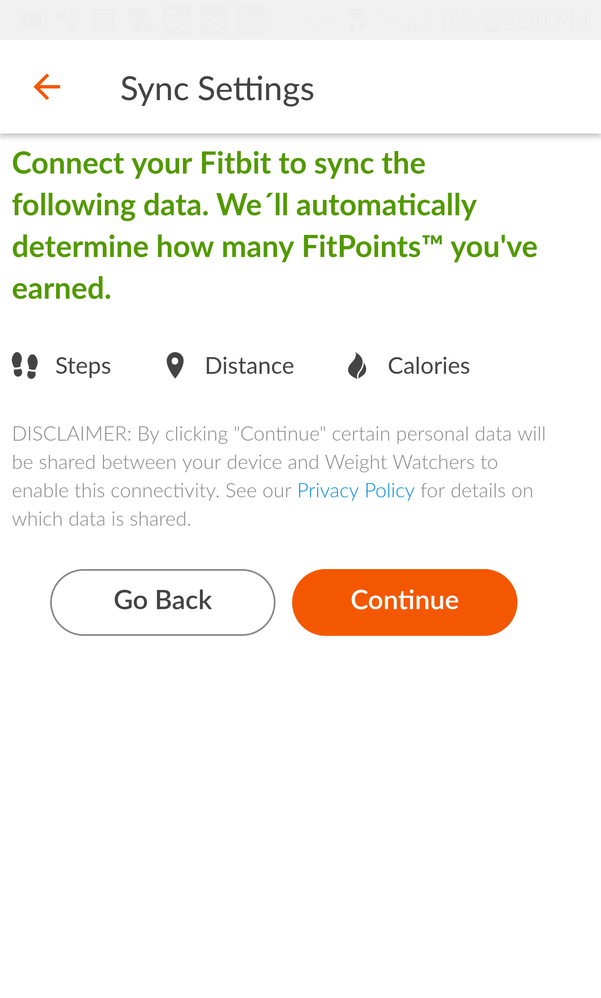
Task: Tap the DISCLAIMER paragraph text
Action: click(x=279, y=476)
